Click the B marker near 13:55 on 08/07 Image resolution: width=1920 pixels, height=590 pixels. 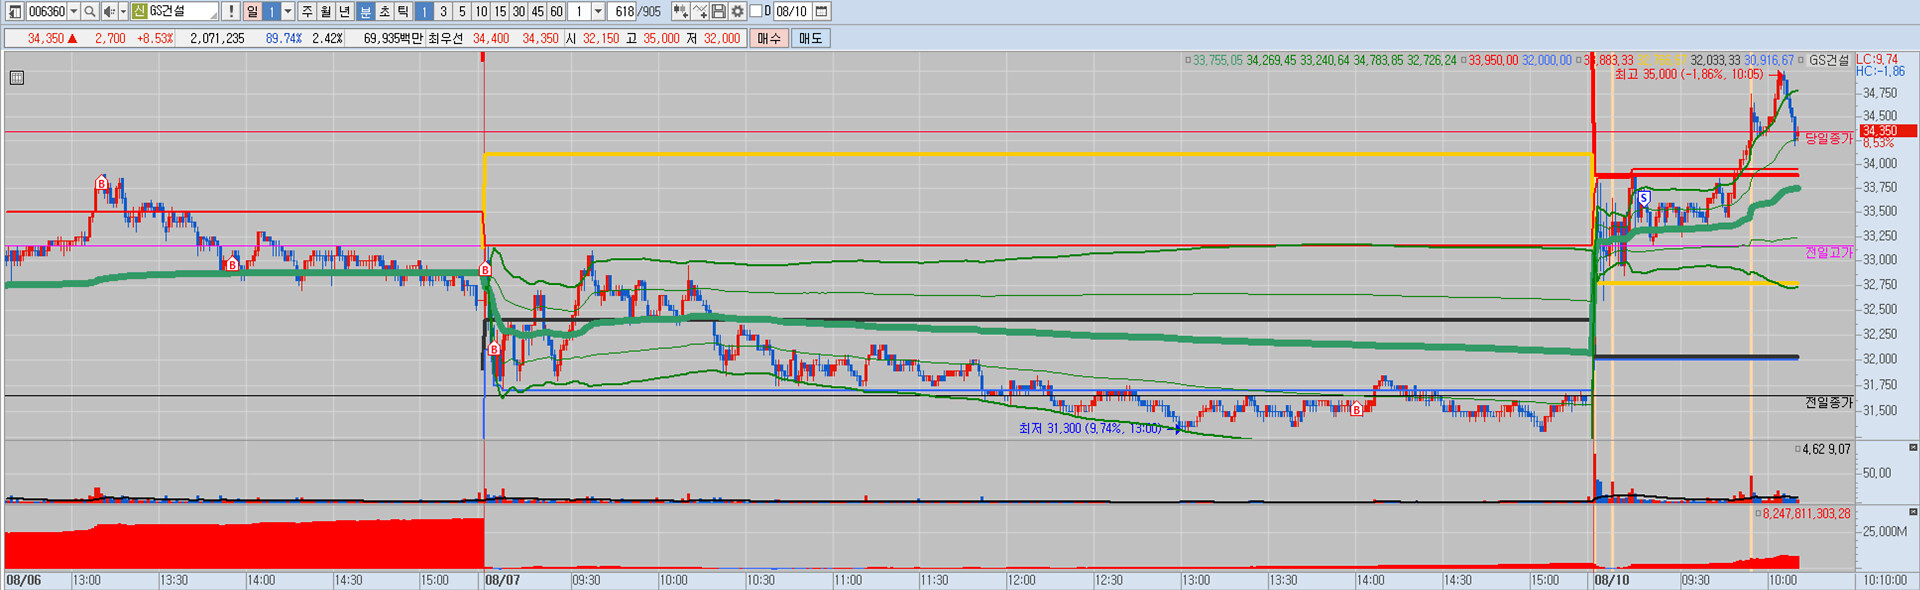point(1357,409)
